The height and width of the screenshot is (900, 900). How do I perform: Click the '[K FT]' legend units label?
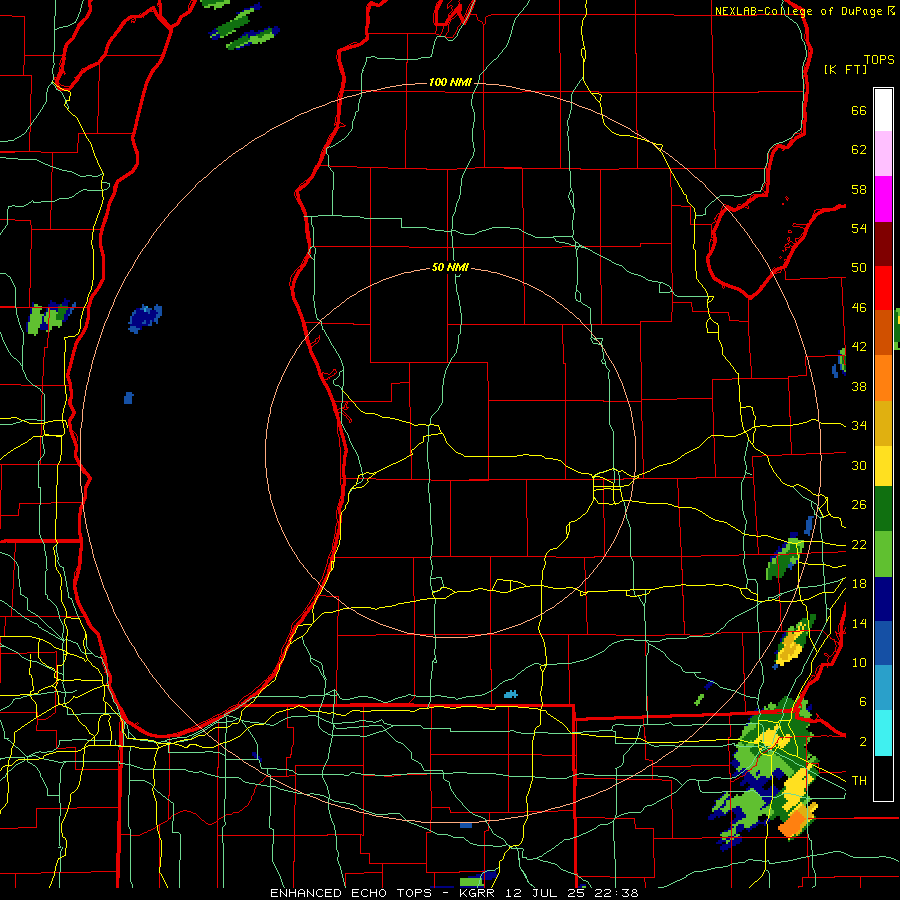coord(845,69)
